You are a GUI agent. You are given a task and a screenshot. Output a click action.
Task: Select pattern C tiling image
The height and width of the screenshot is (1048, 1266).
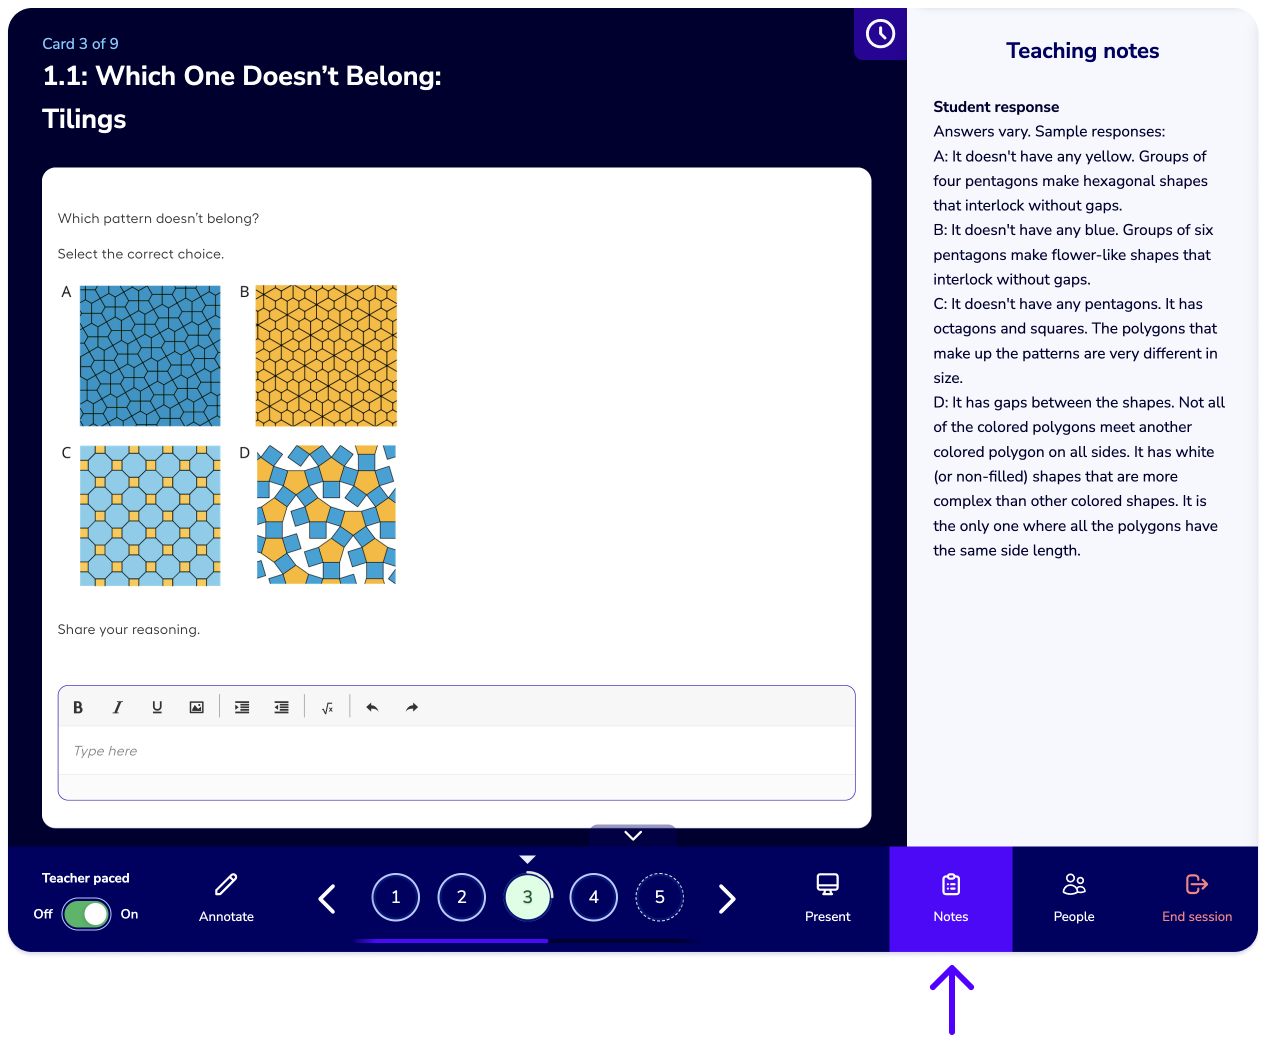150,516
